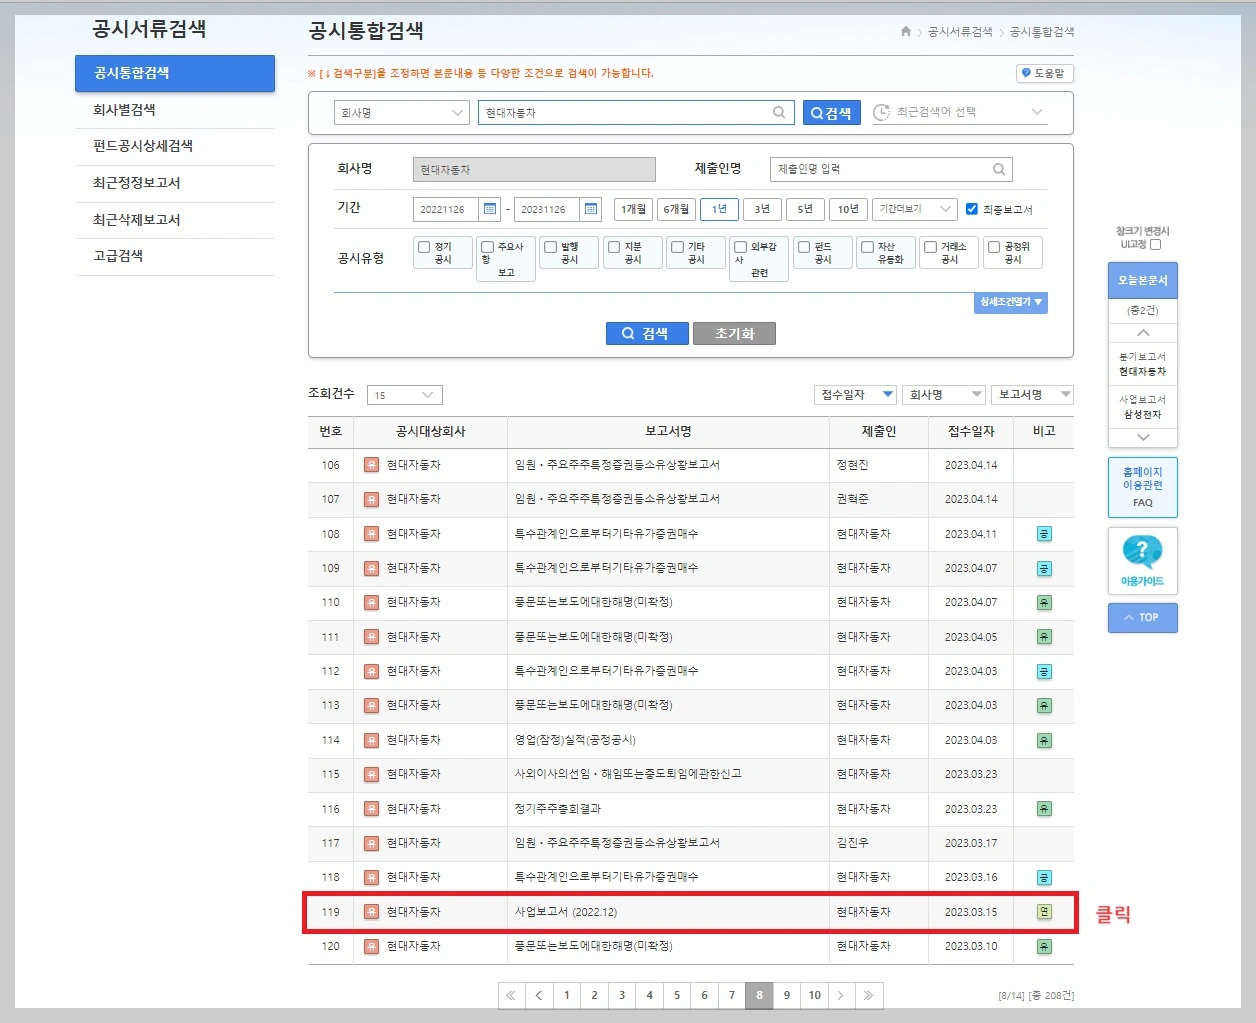This screenshot has height=1023, width=1256.
Task: Go to the next results page arrow
Action: 841,995
